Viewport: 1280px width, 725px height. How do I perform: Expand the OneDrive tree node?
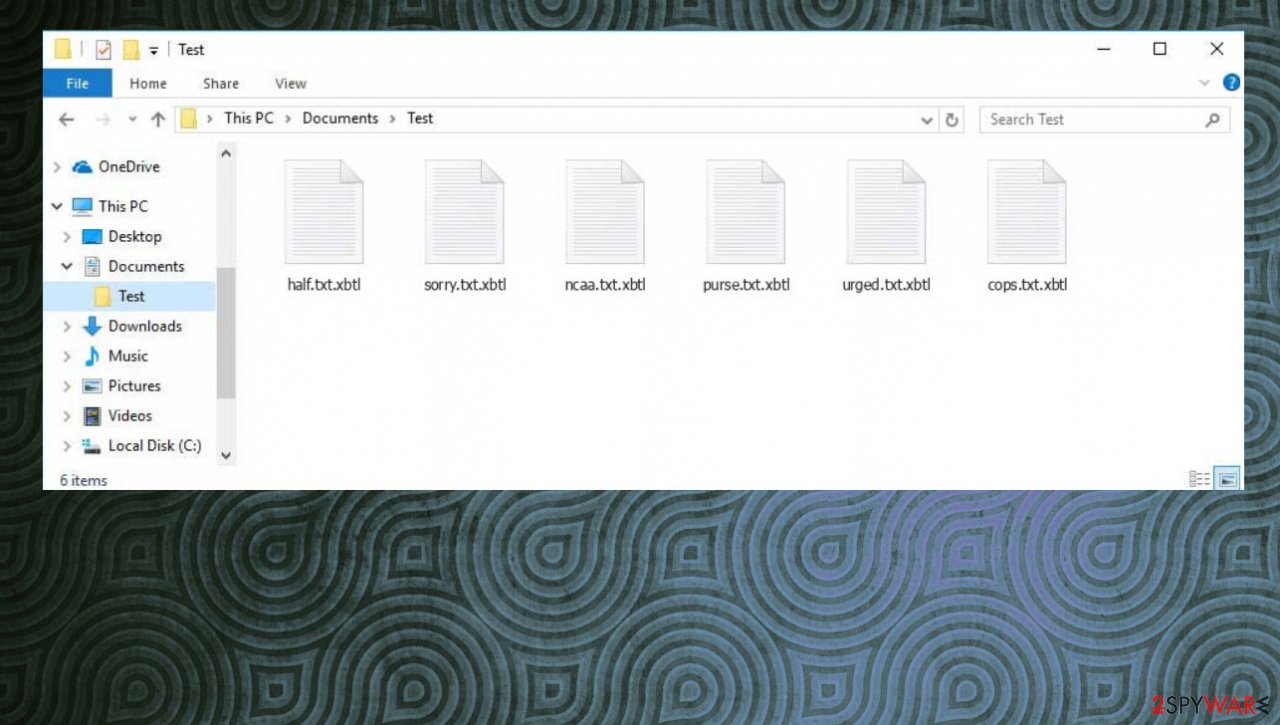pyautogui.click(x=58, y=167)
